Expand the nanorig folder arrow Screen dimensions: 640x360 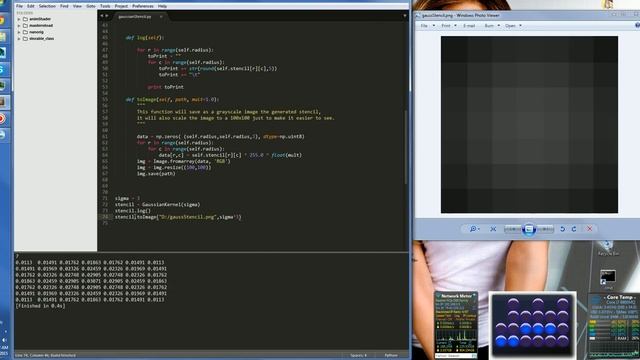pos(19,32)
